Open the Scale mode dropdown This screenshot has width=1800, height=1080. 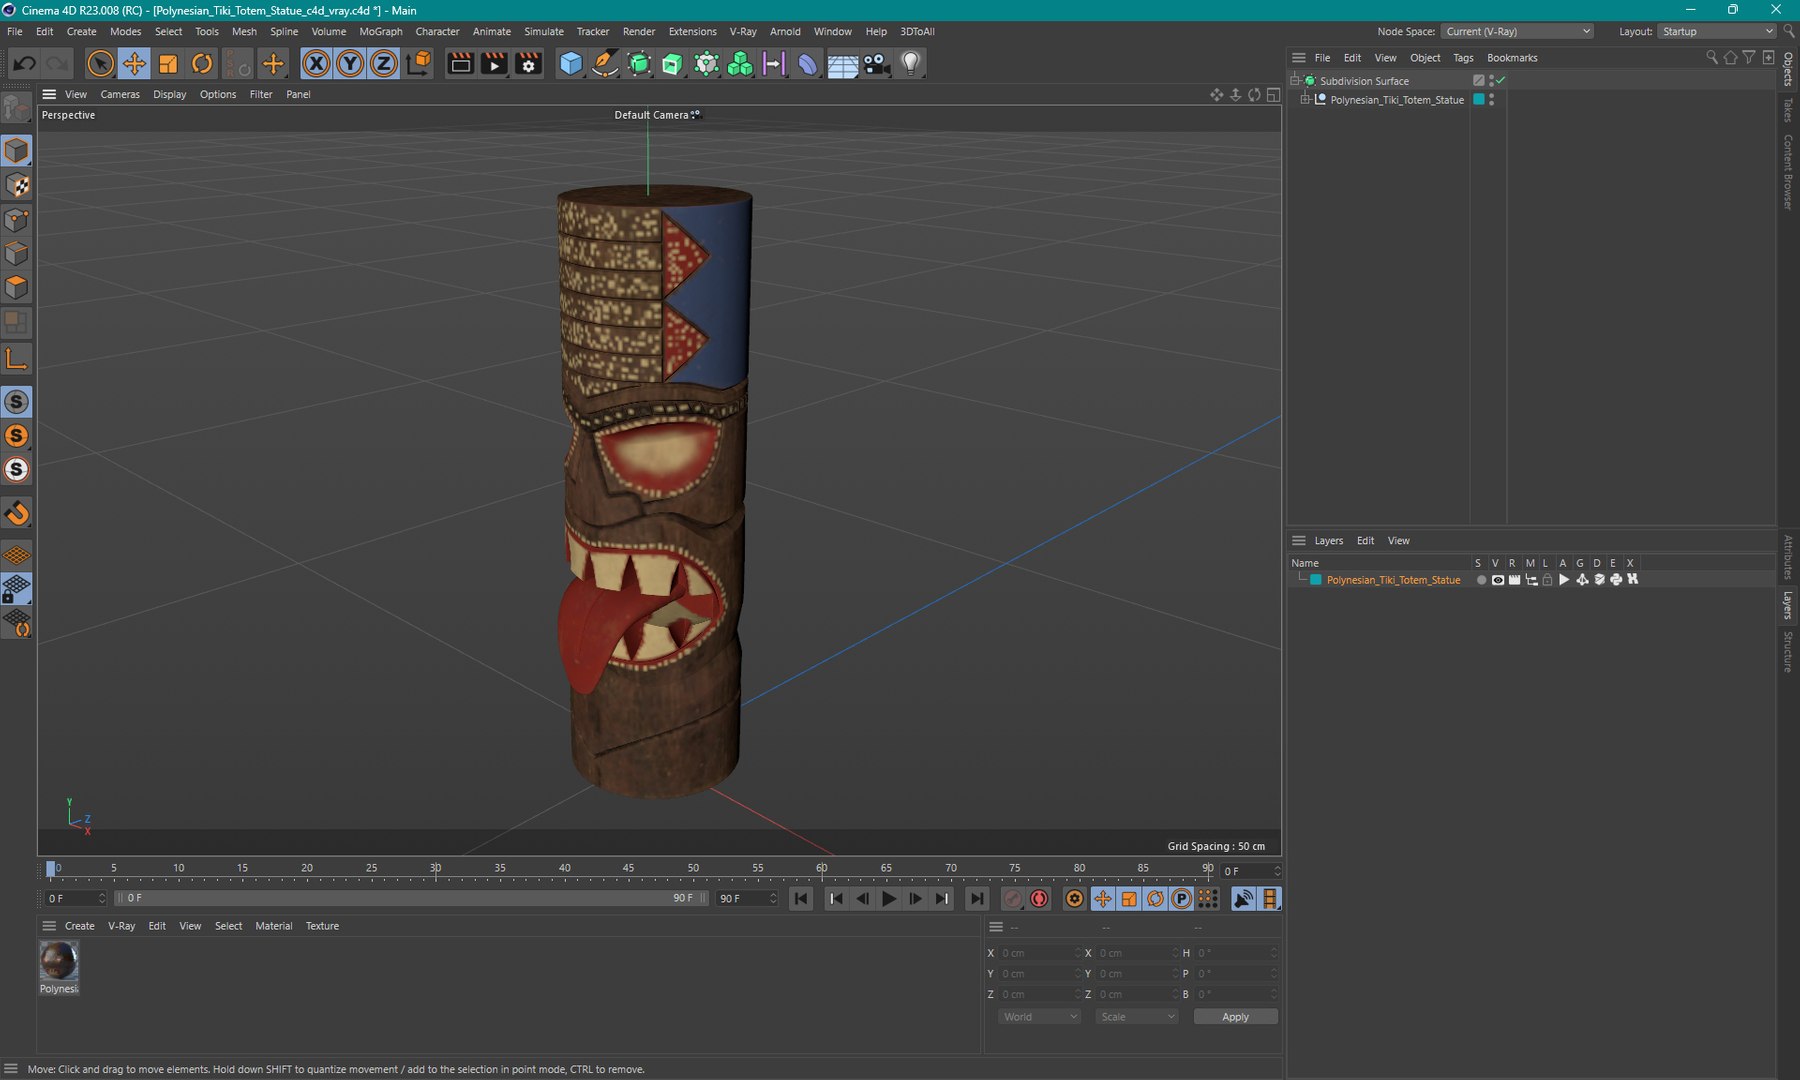(x=1137, y=1017)
